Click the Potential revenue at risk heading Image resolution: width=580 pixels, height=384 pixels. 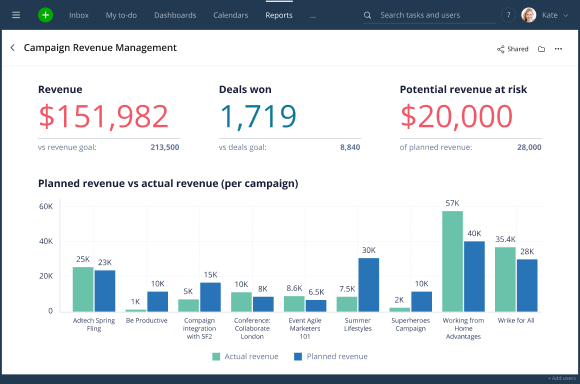(x=463, y=90)
